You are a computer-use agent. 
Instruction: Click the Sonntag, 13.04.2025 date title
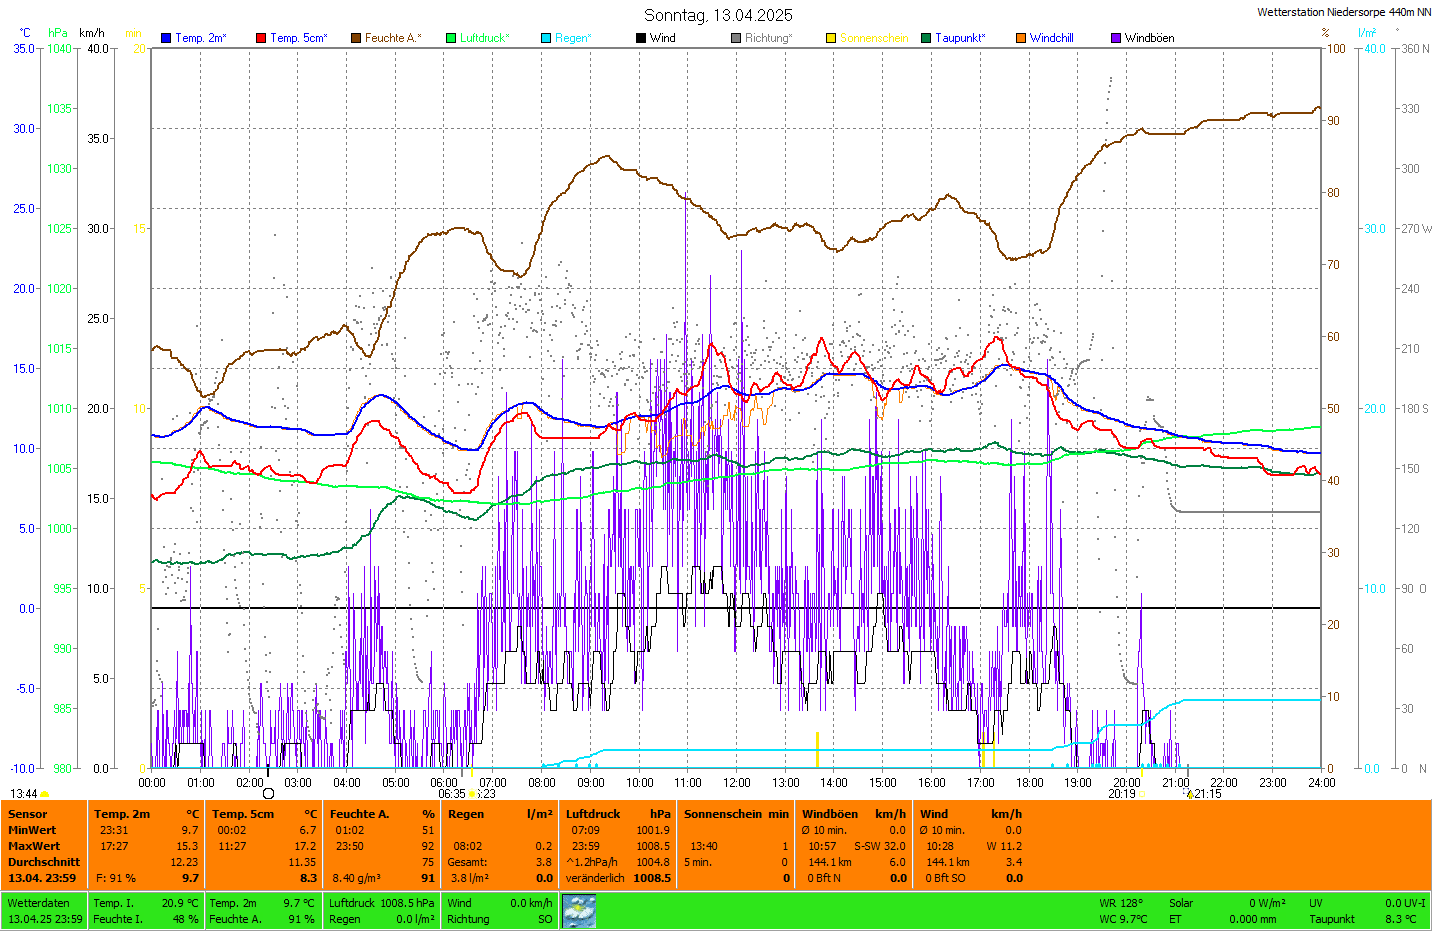(x=718, y=15)
